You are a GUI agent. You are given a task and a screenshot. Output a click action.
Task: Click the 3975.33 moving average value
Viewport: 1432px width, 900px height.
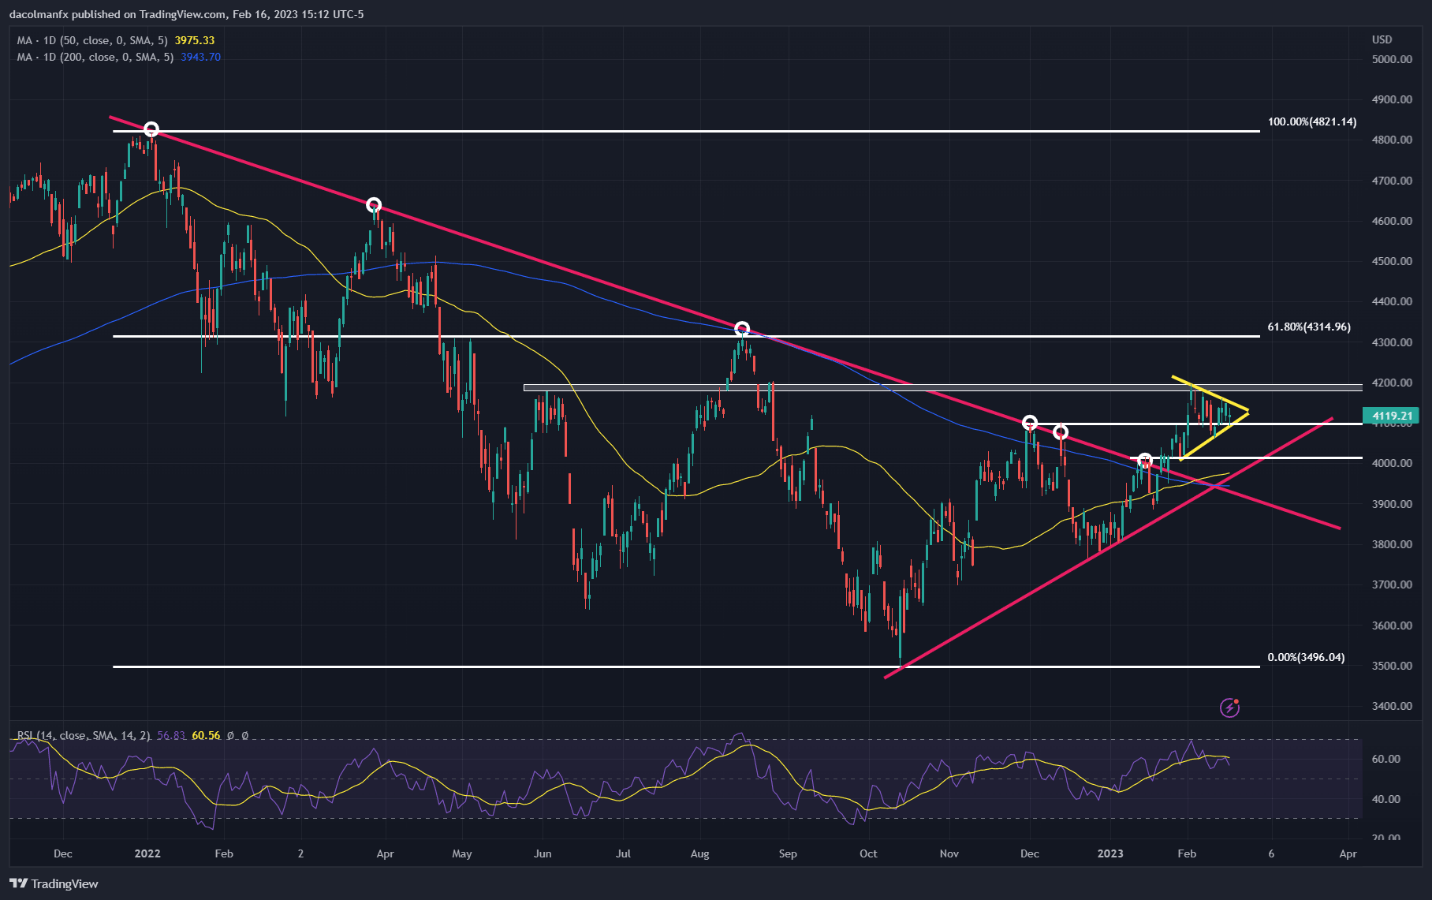(x=195, y=40)
